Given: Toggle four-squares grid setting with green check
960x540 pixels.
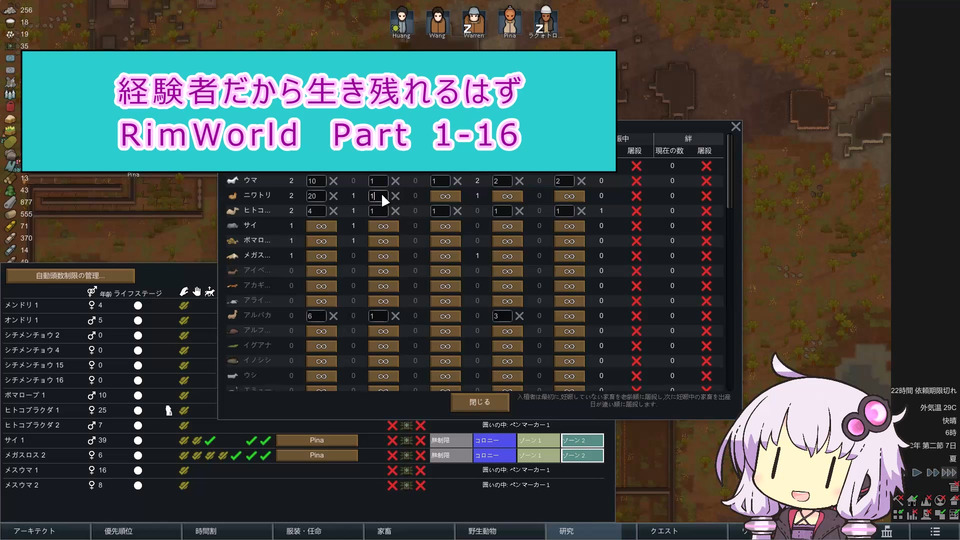Looking at the screenshot, I should pos(899,514).
